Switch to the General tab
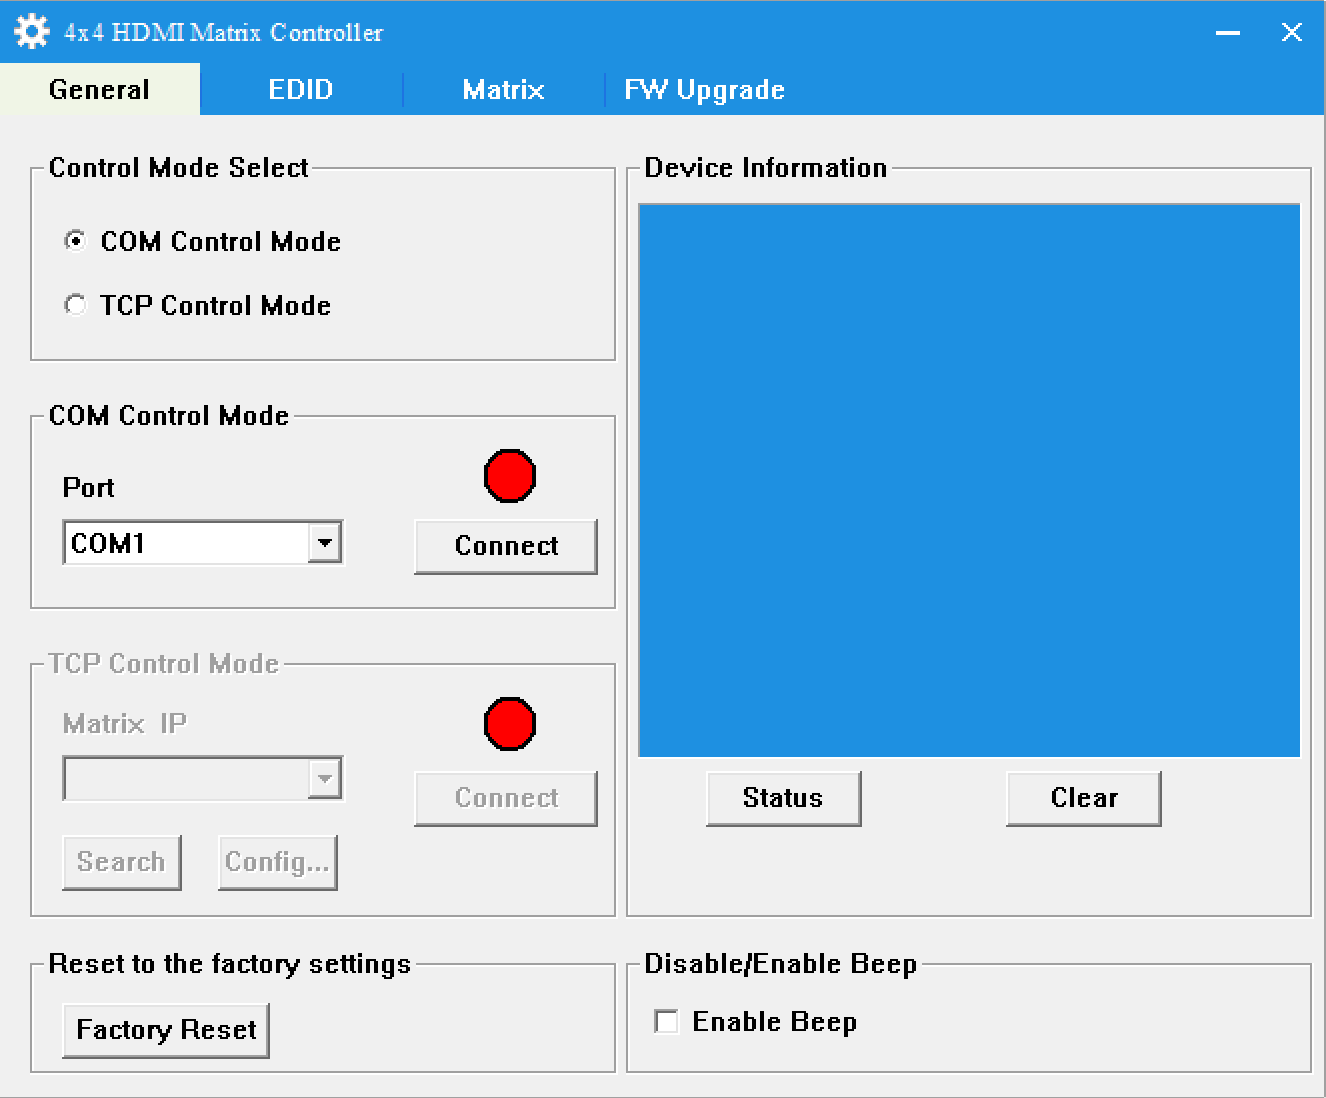This screenshot has width=1326, height=1098. [x=100, y=89]
